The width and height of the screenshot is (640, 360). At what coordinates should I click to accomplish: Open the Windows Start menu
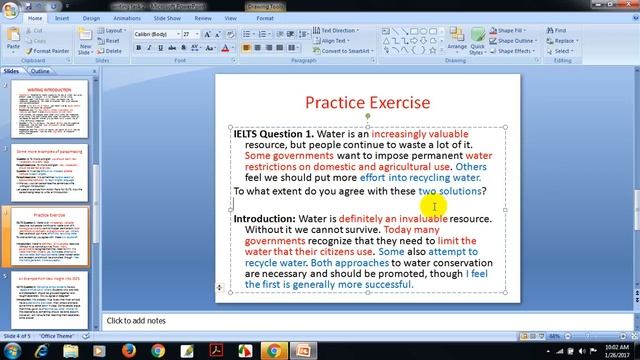(12, 351)
